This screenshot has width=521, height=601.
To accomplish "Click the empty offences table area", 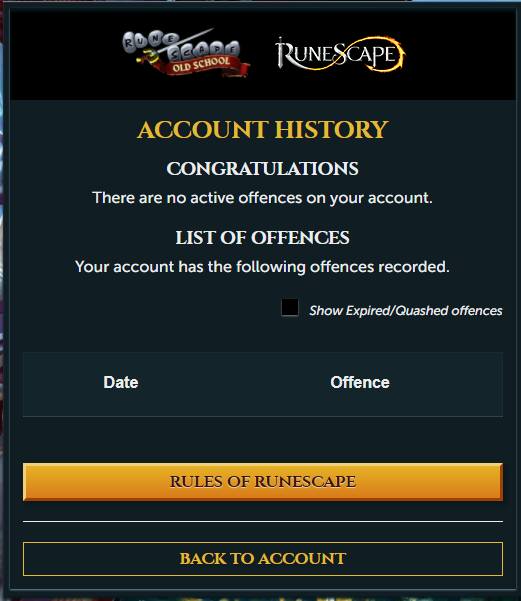I will point(263,437).
